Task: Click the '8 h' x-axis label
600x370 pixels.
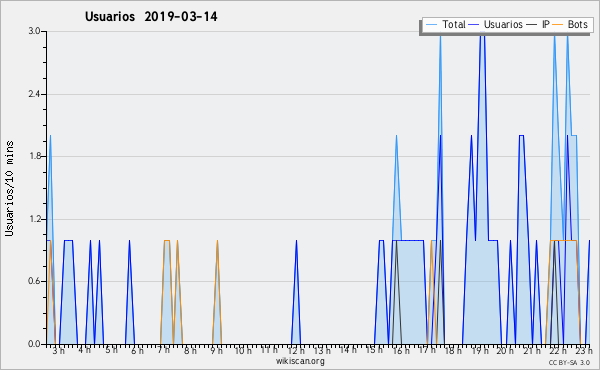Action: (190, 351)
